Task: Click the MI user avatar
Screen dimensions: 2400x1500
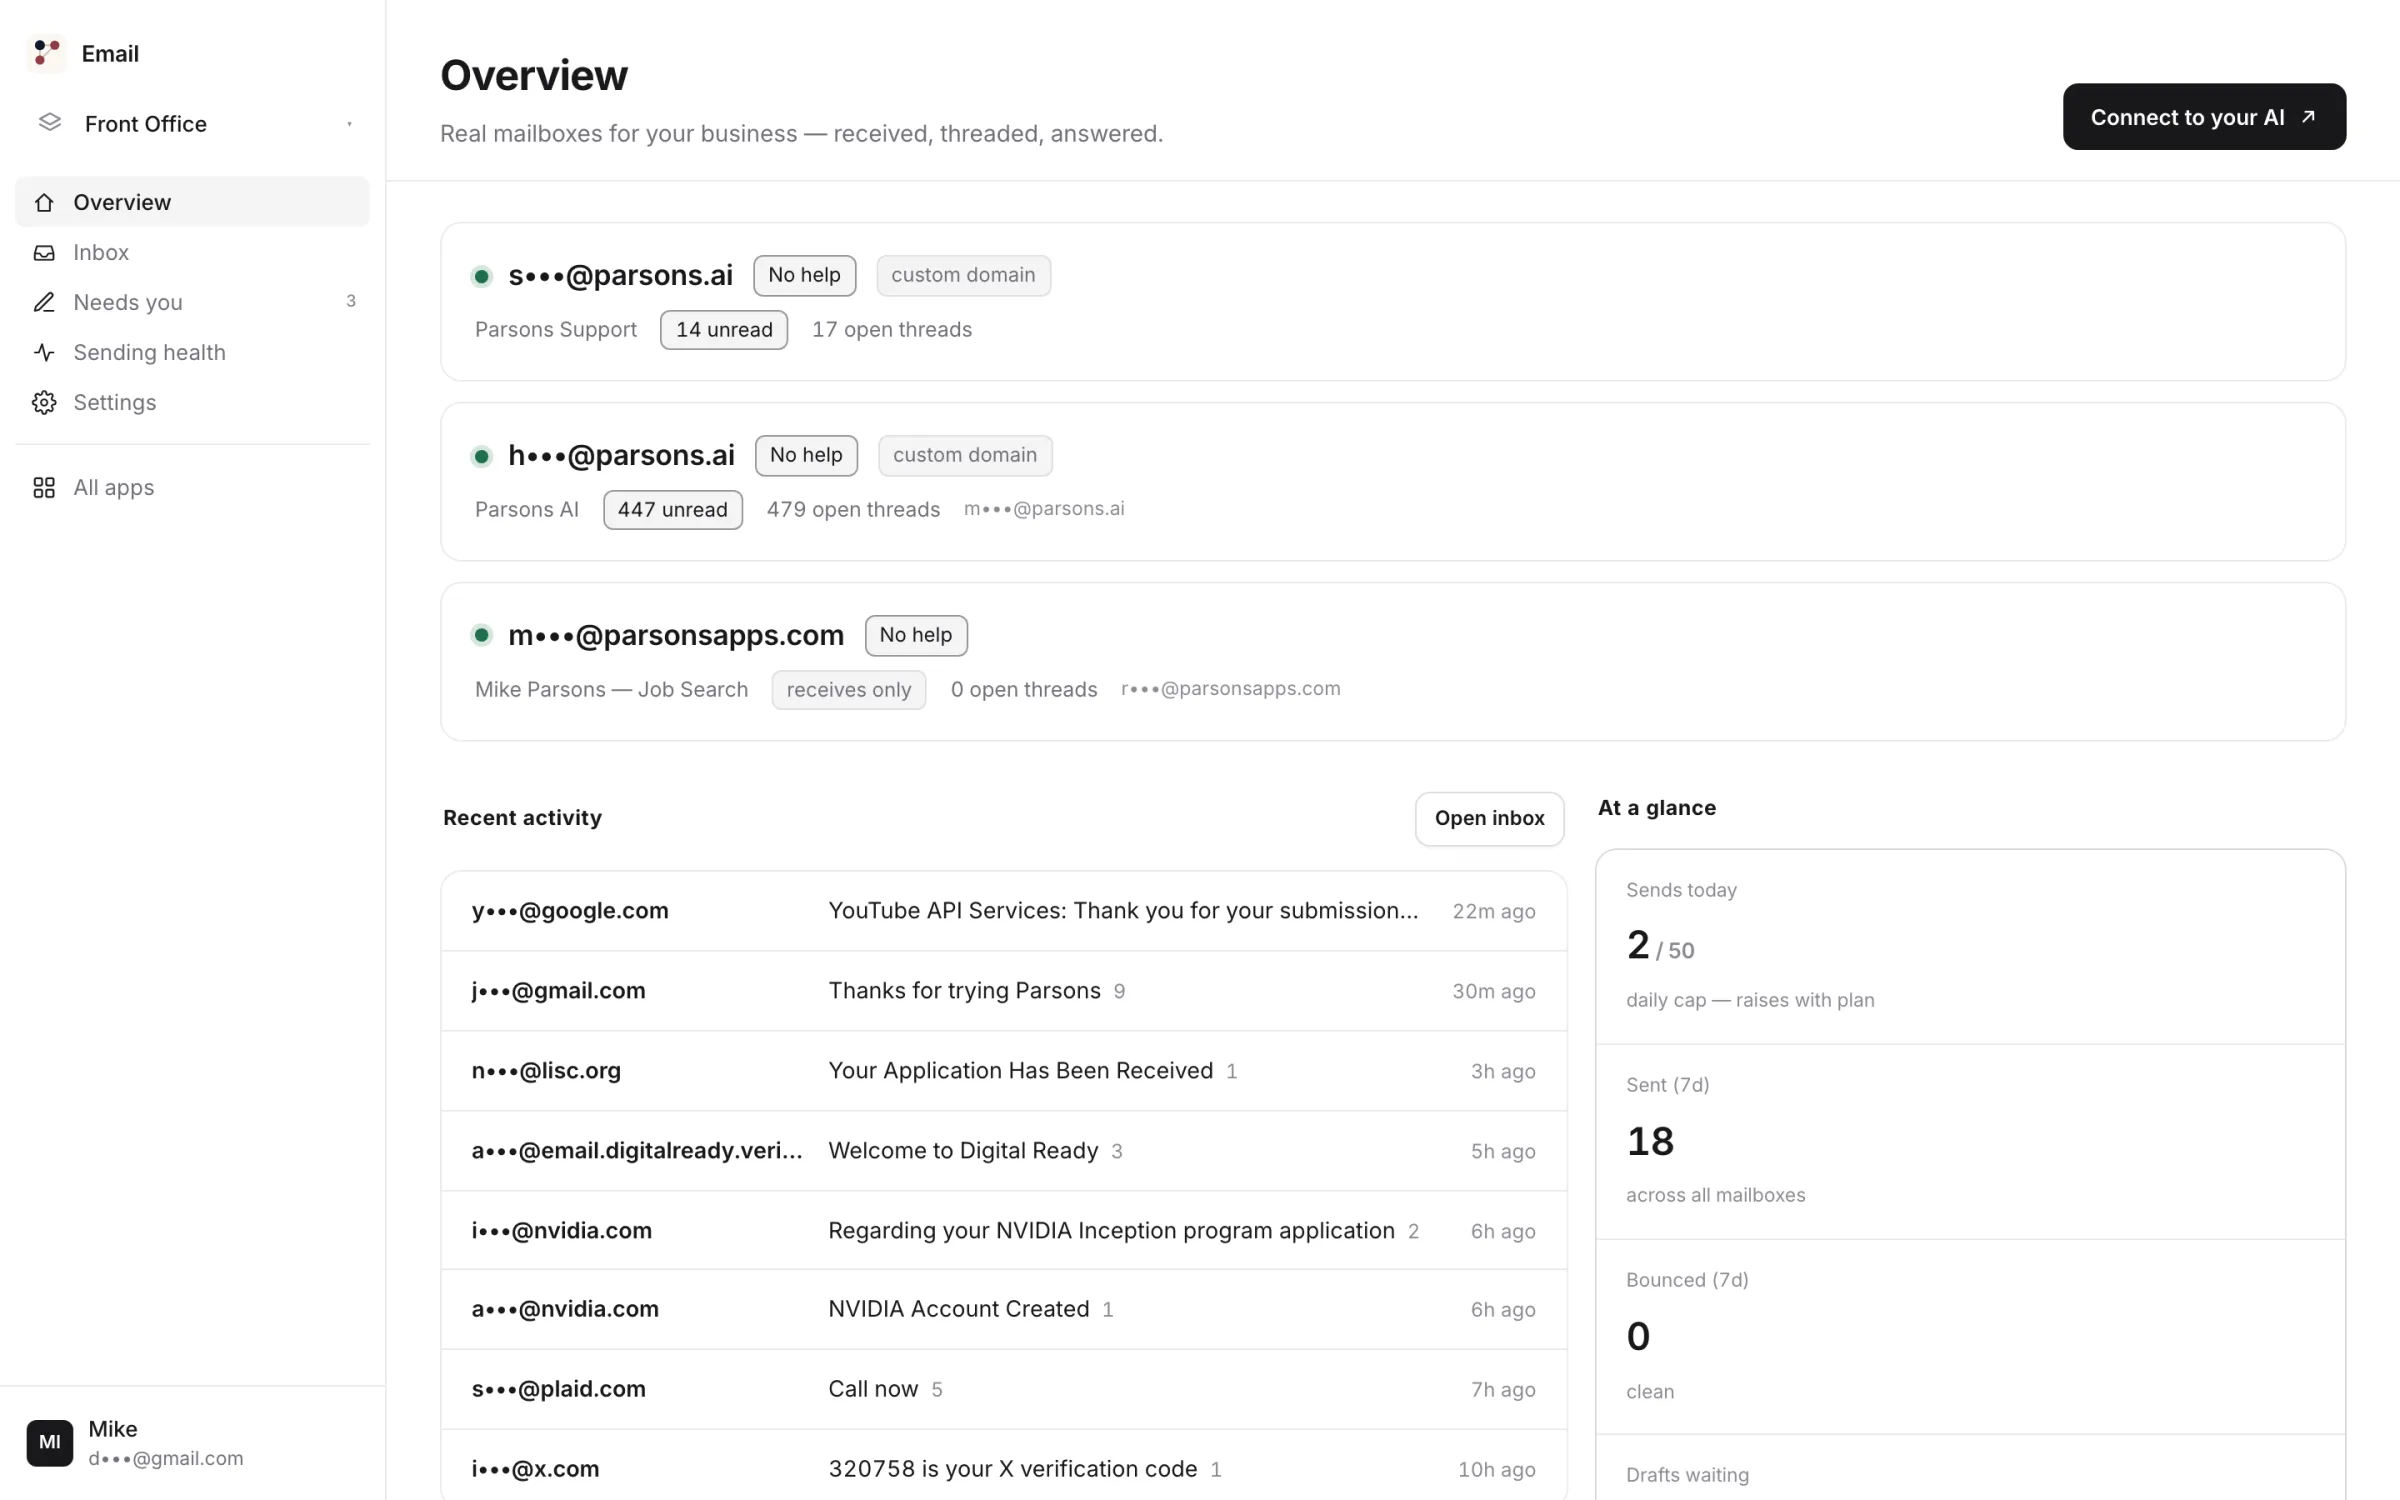Action: click(49, 1442)
